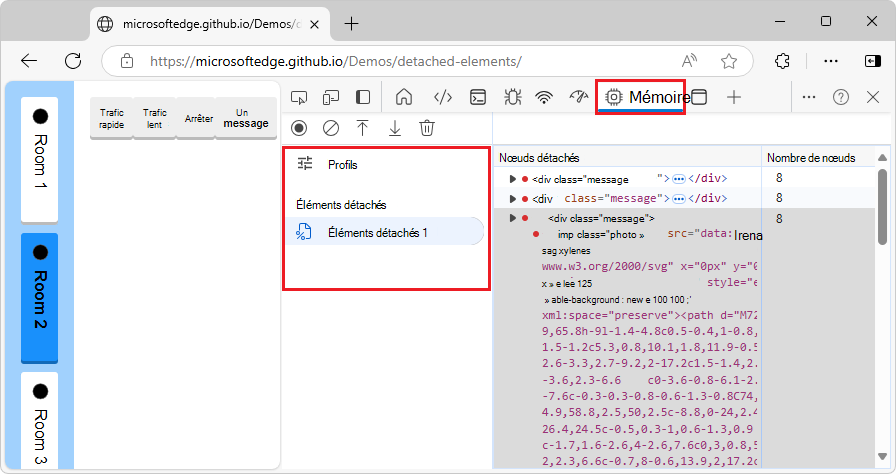Open a new browser tab
The width and height of the screenshot is (896, 474).
pos(351,24)
